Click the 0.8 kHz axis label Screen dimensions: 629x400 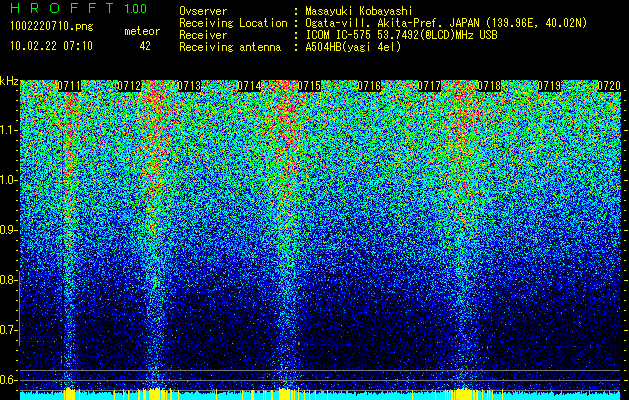point(8,280)
